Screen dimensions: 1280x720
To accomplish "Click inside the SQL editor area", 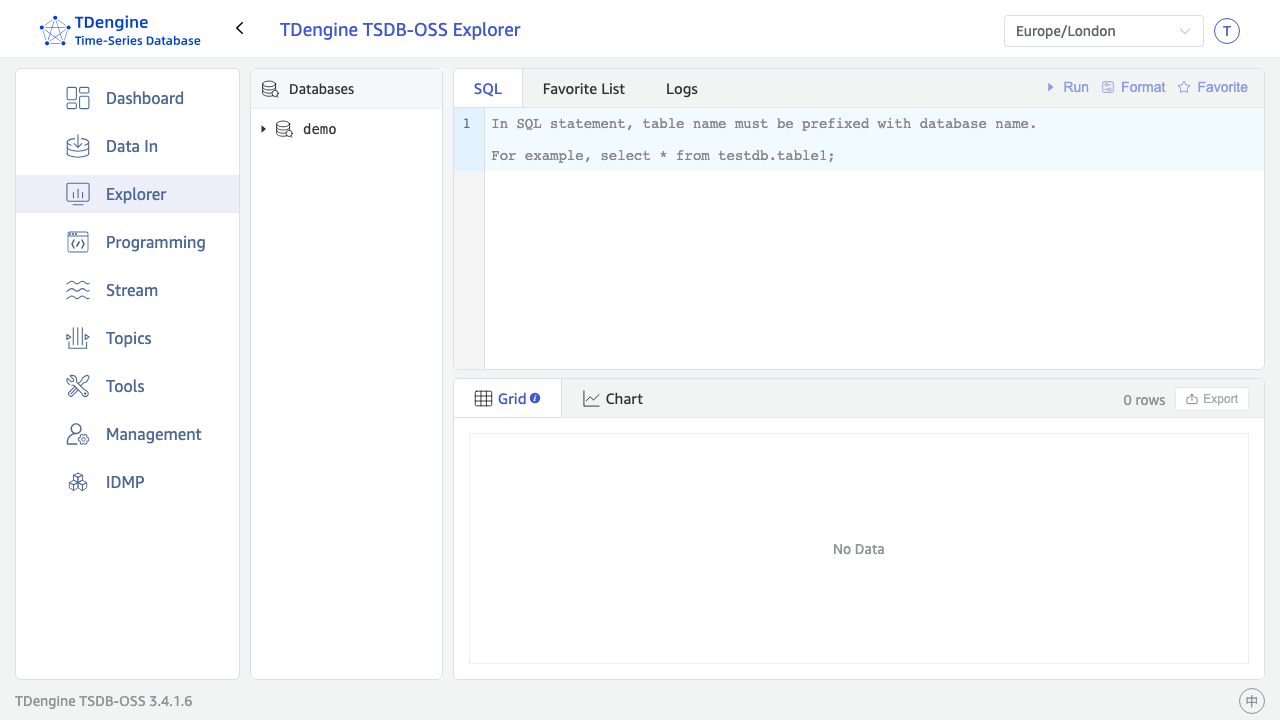I will point(874,238).
